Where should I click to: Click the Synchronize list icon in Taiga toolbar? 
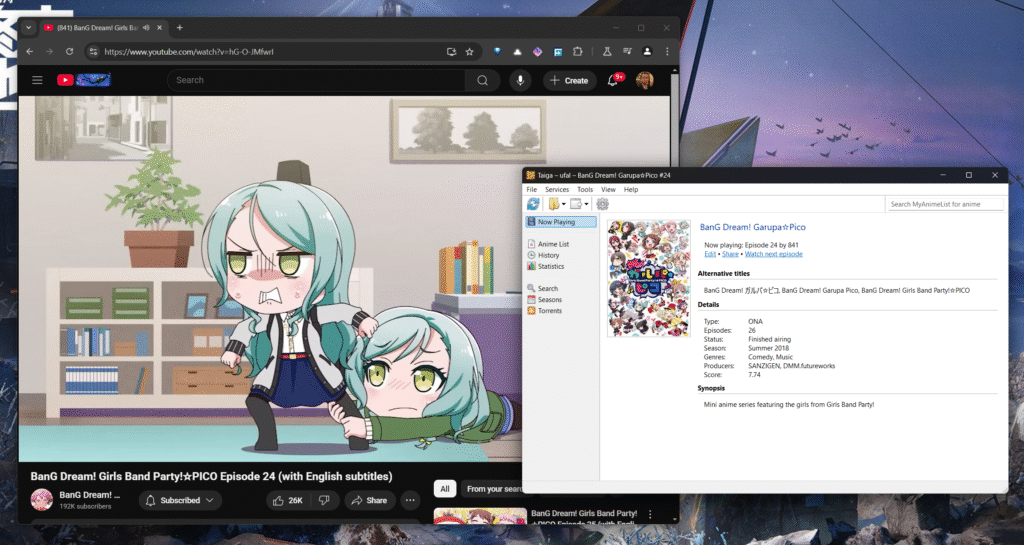click(x=534, y=204)
